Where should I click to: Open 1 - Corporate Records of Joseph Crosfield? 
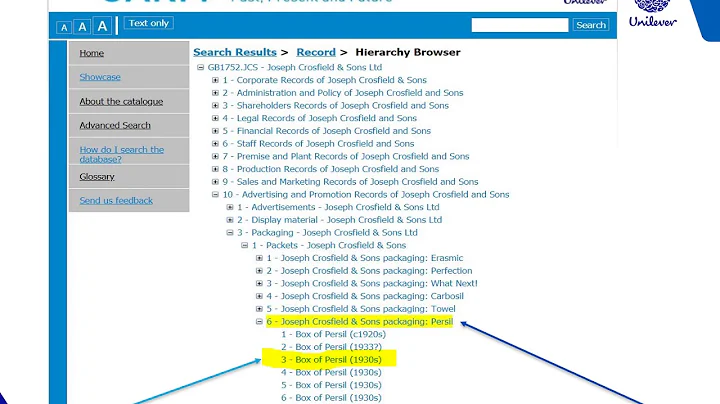325,80
